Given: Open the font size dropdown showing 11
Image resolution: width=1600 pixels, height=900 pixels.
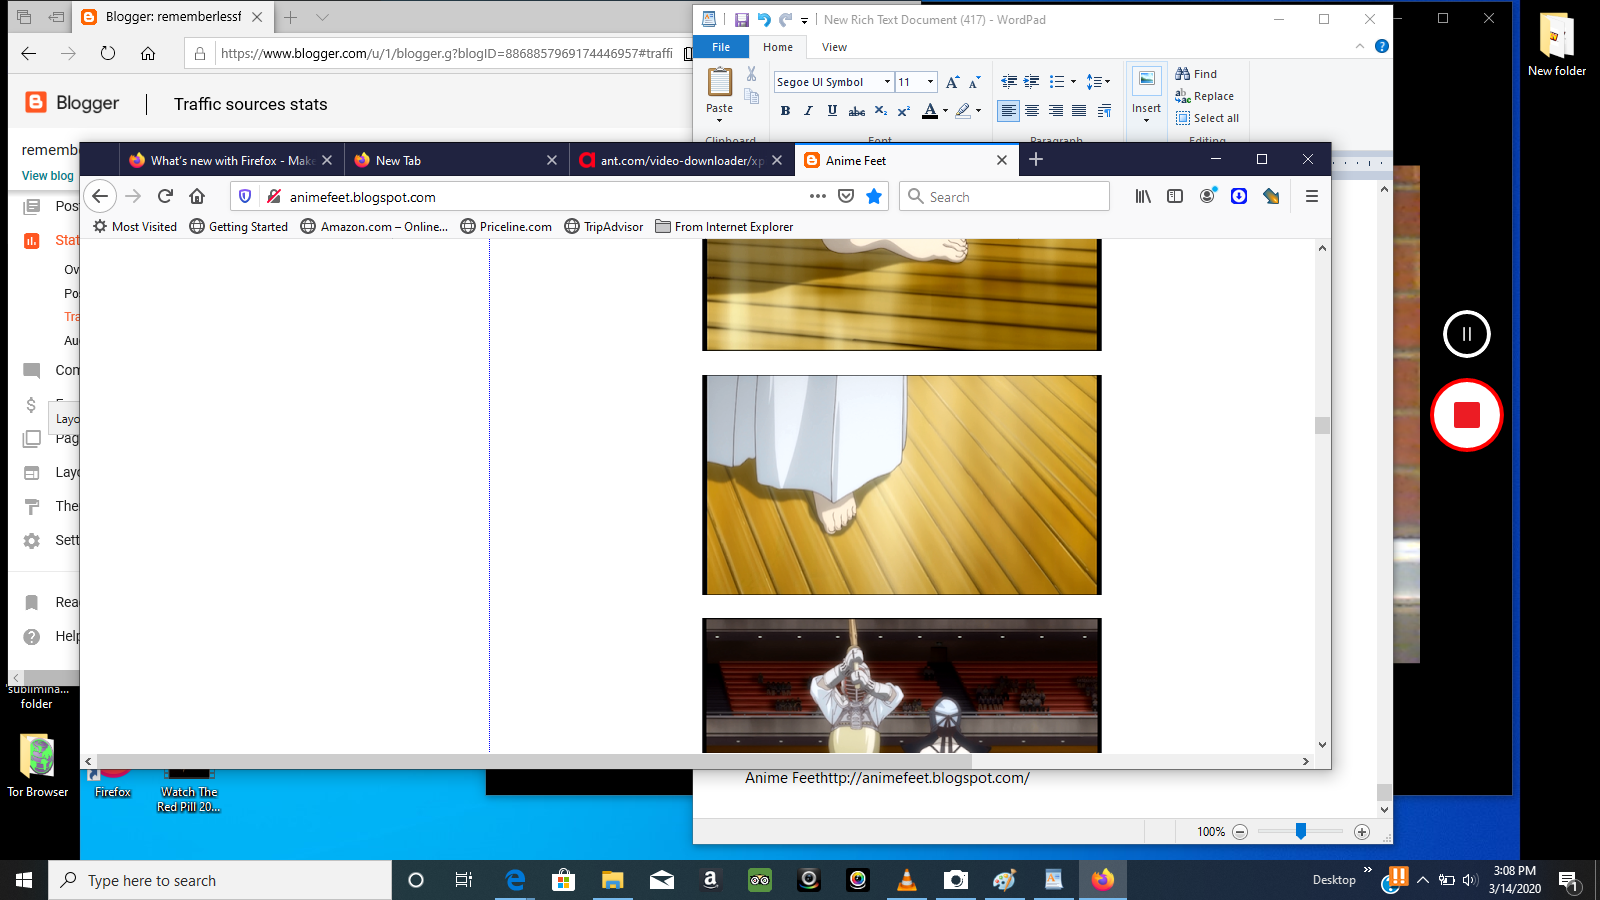Looking at the screenshot, I should 930,82.
